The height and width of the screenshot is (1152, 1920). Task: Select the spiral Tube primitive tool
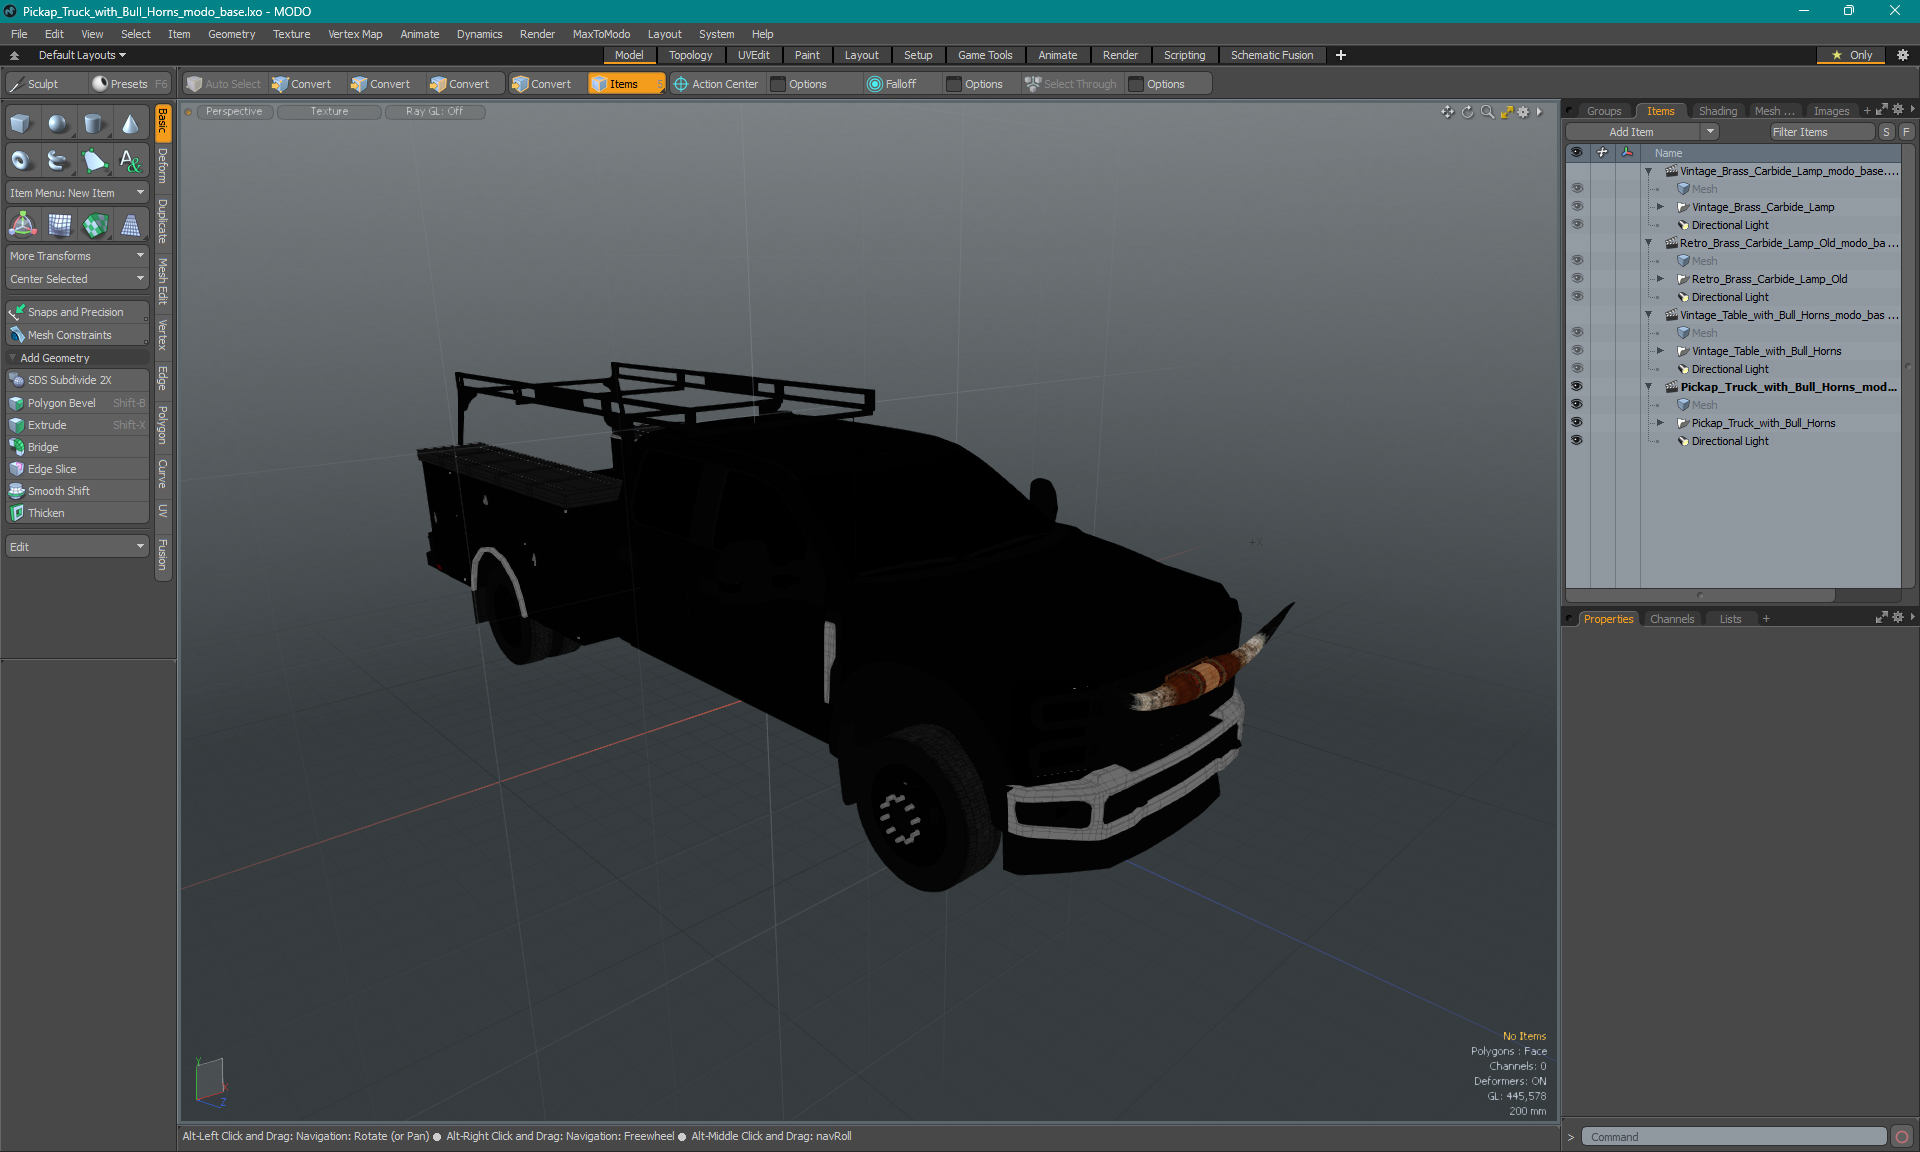coord(58,160)
